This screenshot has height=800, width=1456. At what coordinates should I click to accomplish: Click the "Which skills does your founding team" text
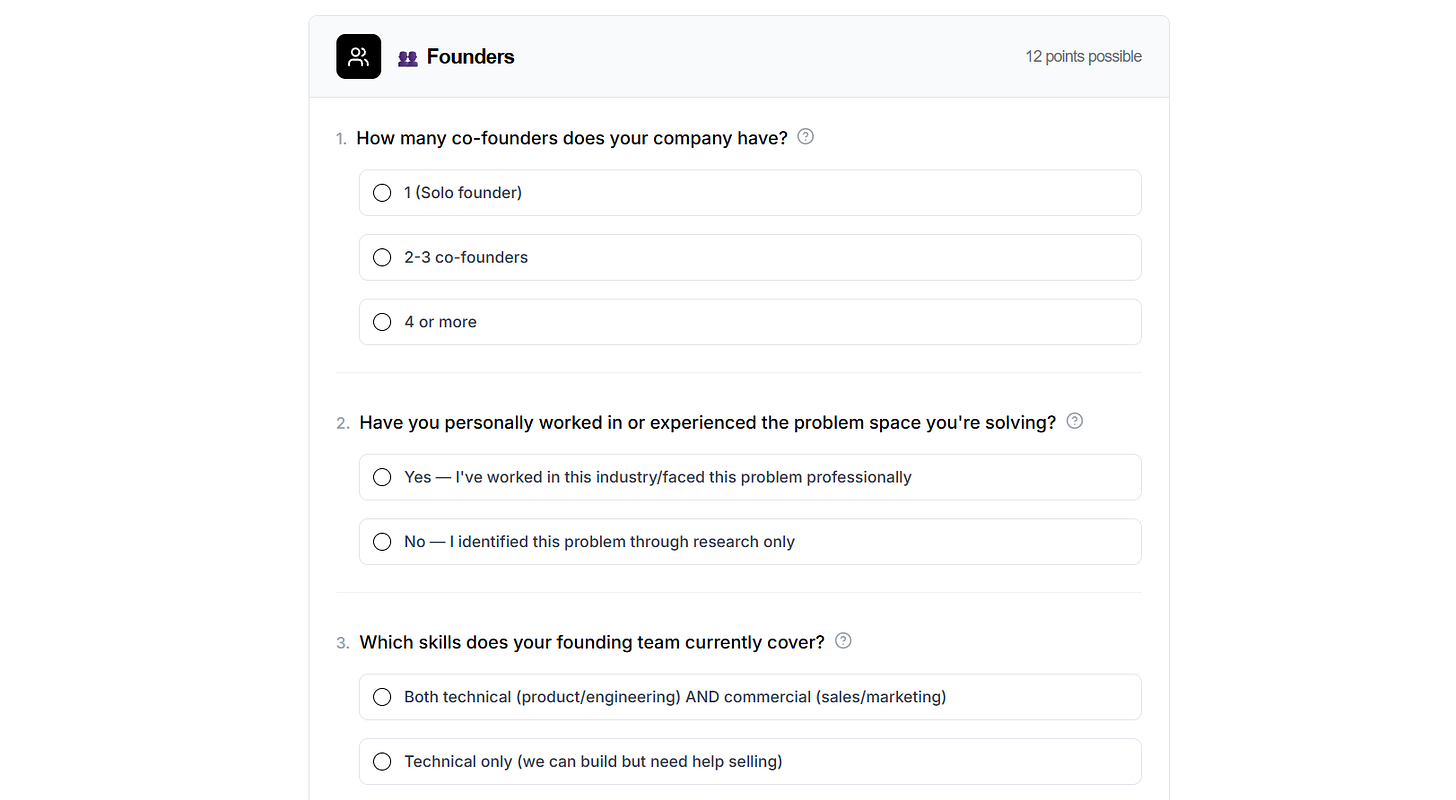[x=592, y=642]
